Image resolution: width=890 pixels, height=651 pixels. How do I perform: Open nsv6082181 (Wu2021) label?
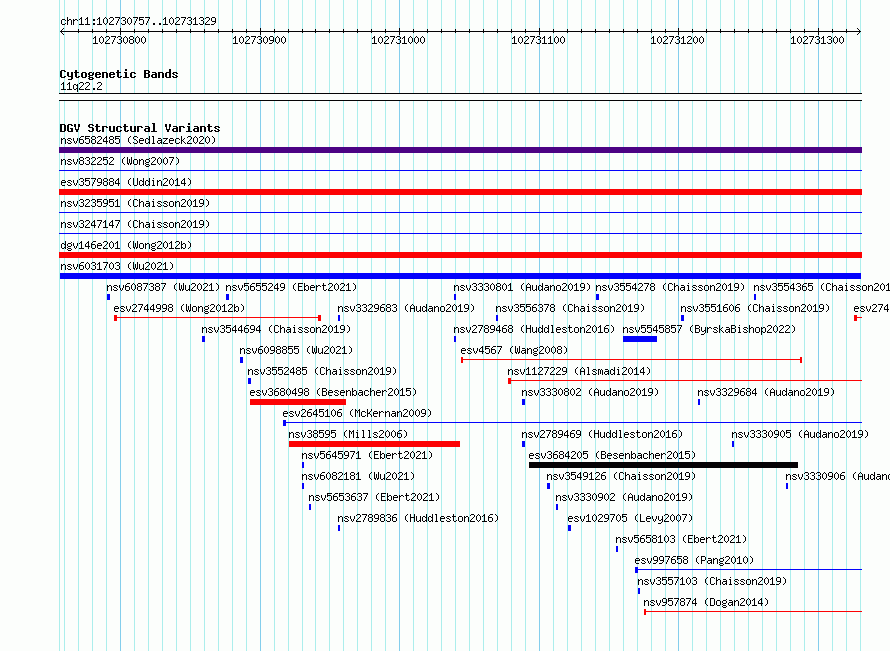[358, 476]
